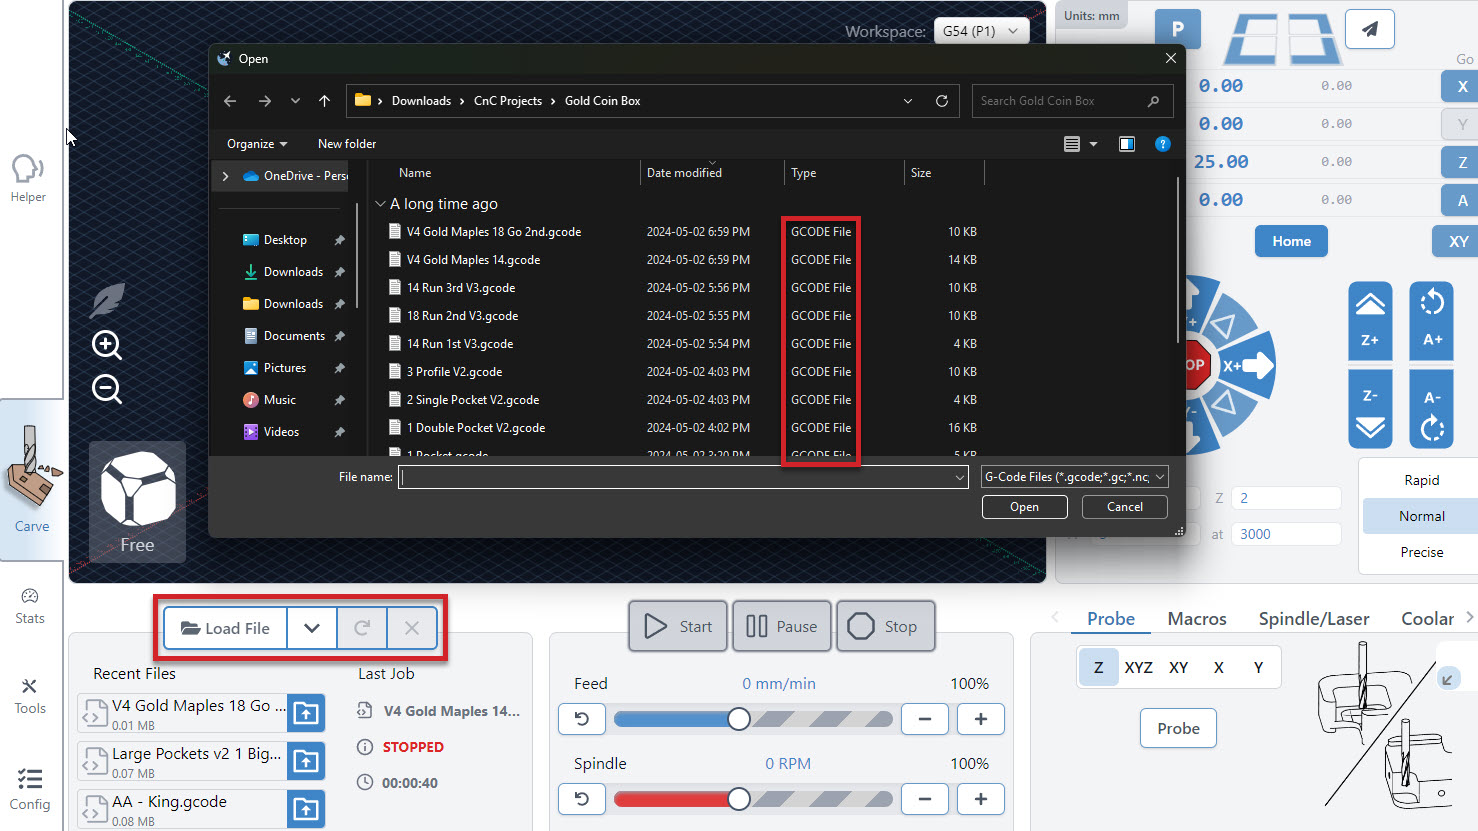This screenshot has height=831, width=1478.
Task: Toggle XYZ probe axis option
Action: point(1138,667)
